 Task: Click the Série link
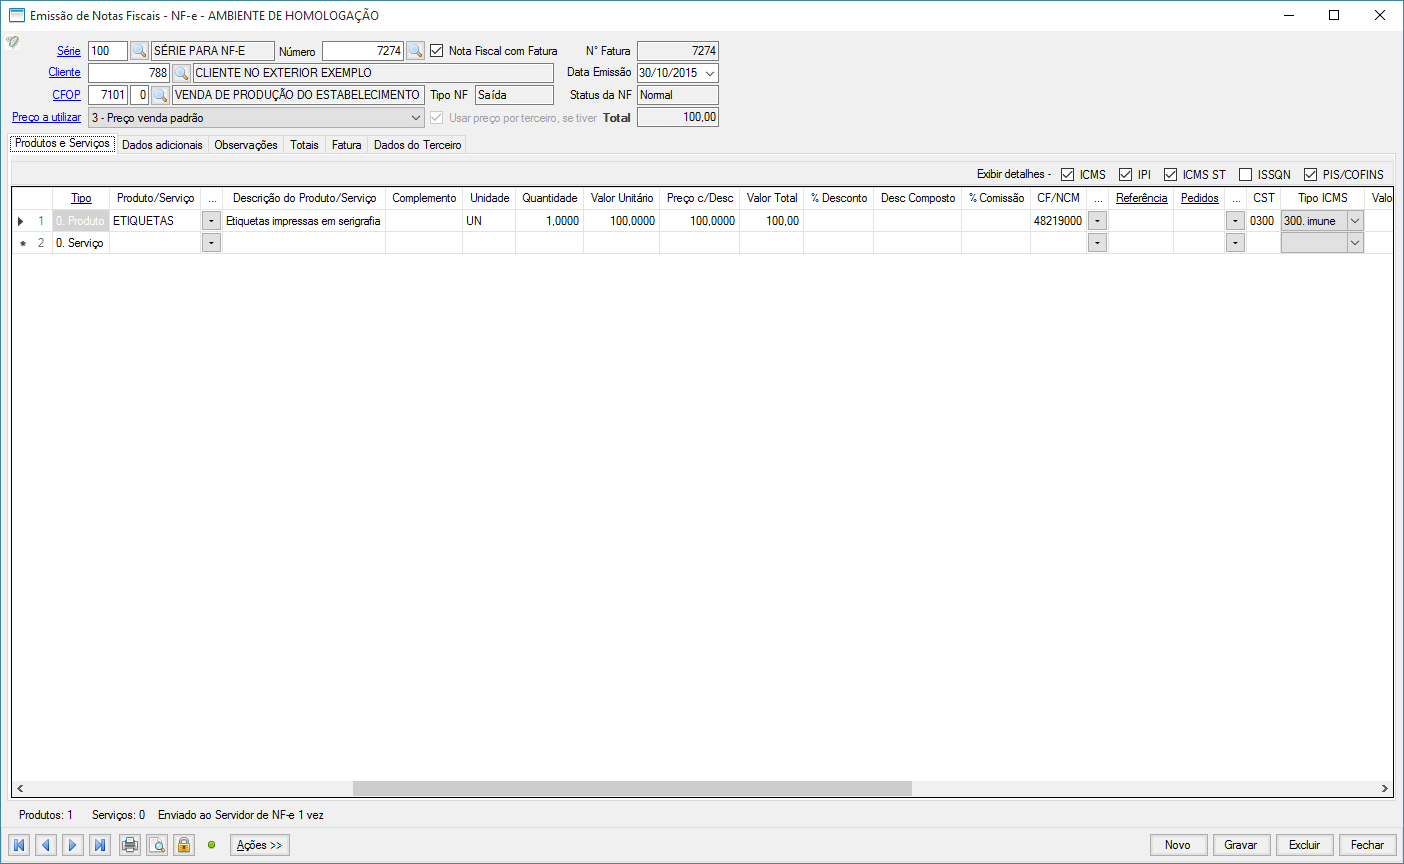click(69, 51)
